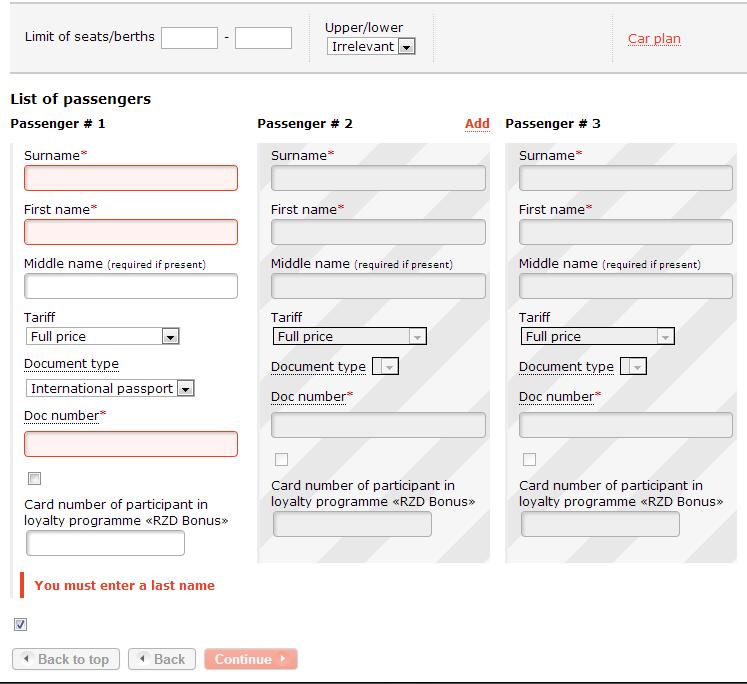Click the Add link next to Passenger # 2
747x684 pixels.
click(x=477, y=123)
